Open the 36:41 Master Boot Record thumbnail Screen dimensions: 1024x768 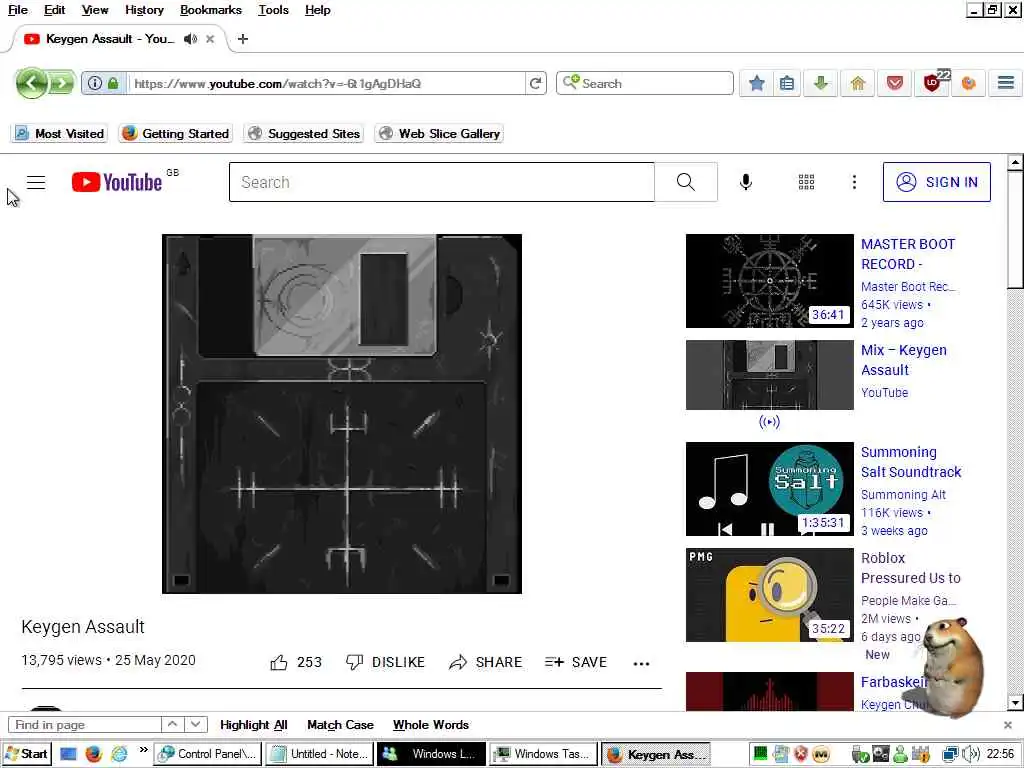[769, 281]
